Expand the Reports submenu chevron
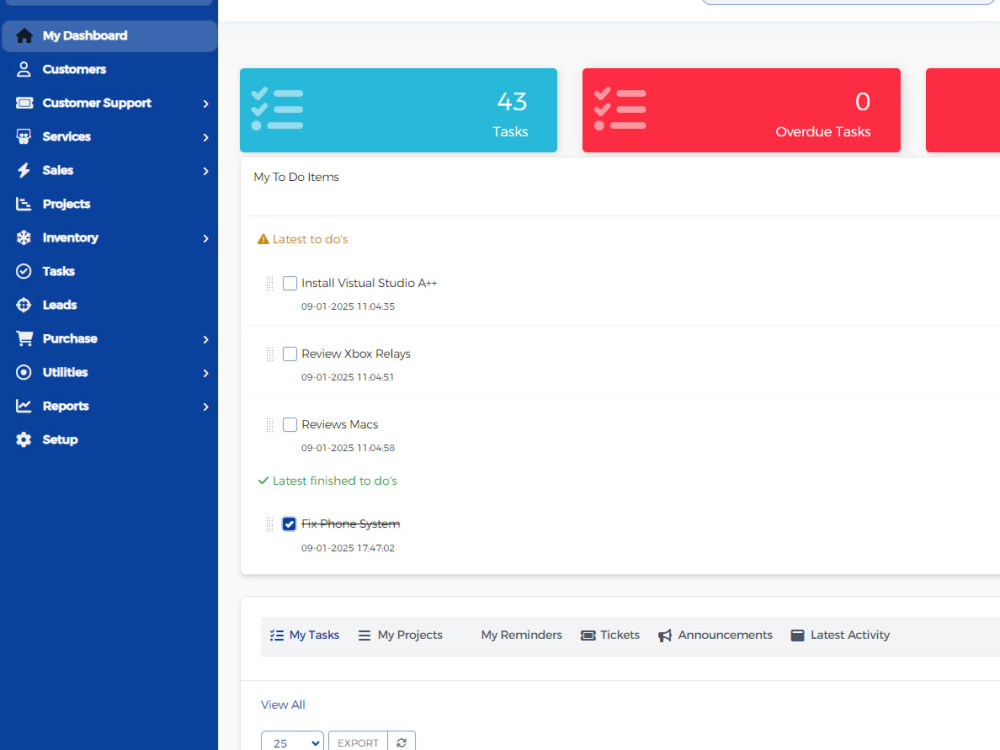The height and width of the screenshot is (750, 1000). (x=205, y=407)
